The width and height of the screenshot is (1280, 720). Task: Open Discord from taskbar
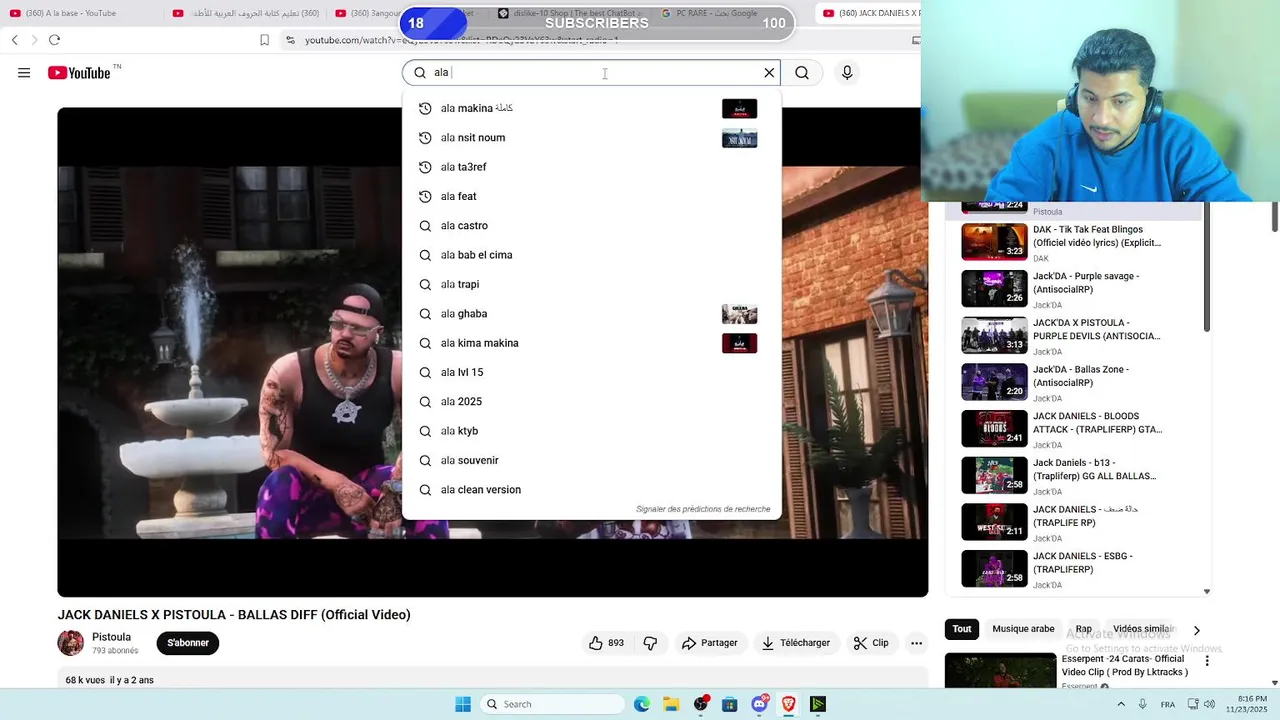pos(759,704)
